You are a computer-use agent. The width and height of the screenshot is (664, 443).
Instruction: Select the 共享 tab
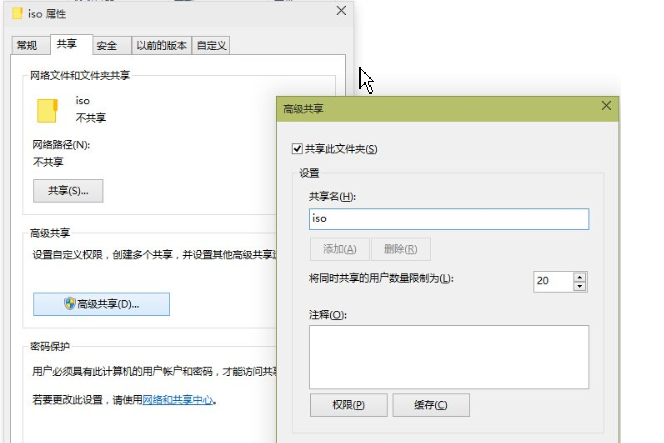pyautogui.click(x=67, y=44)
